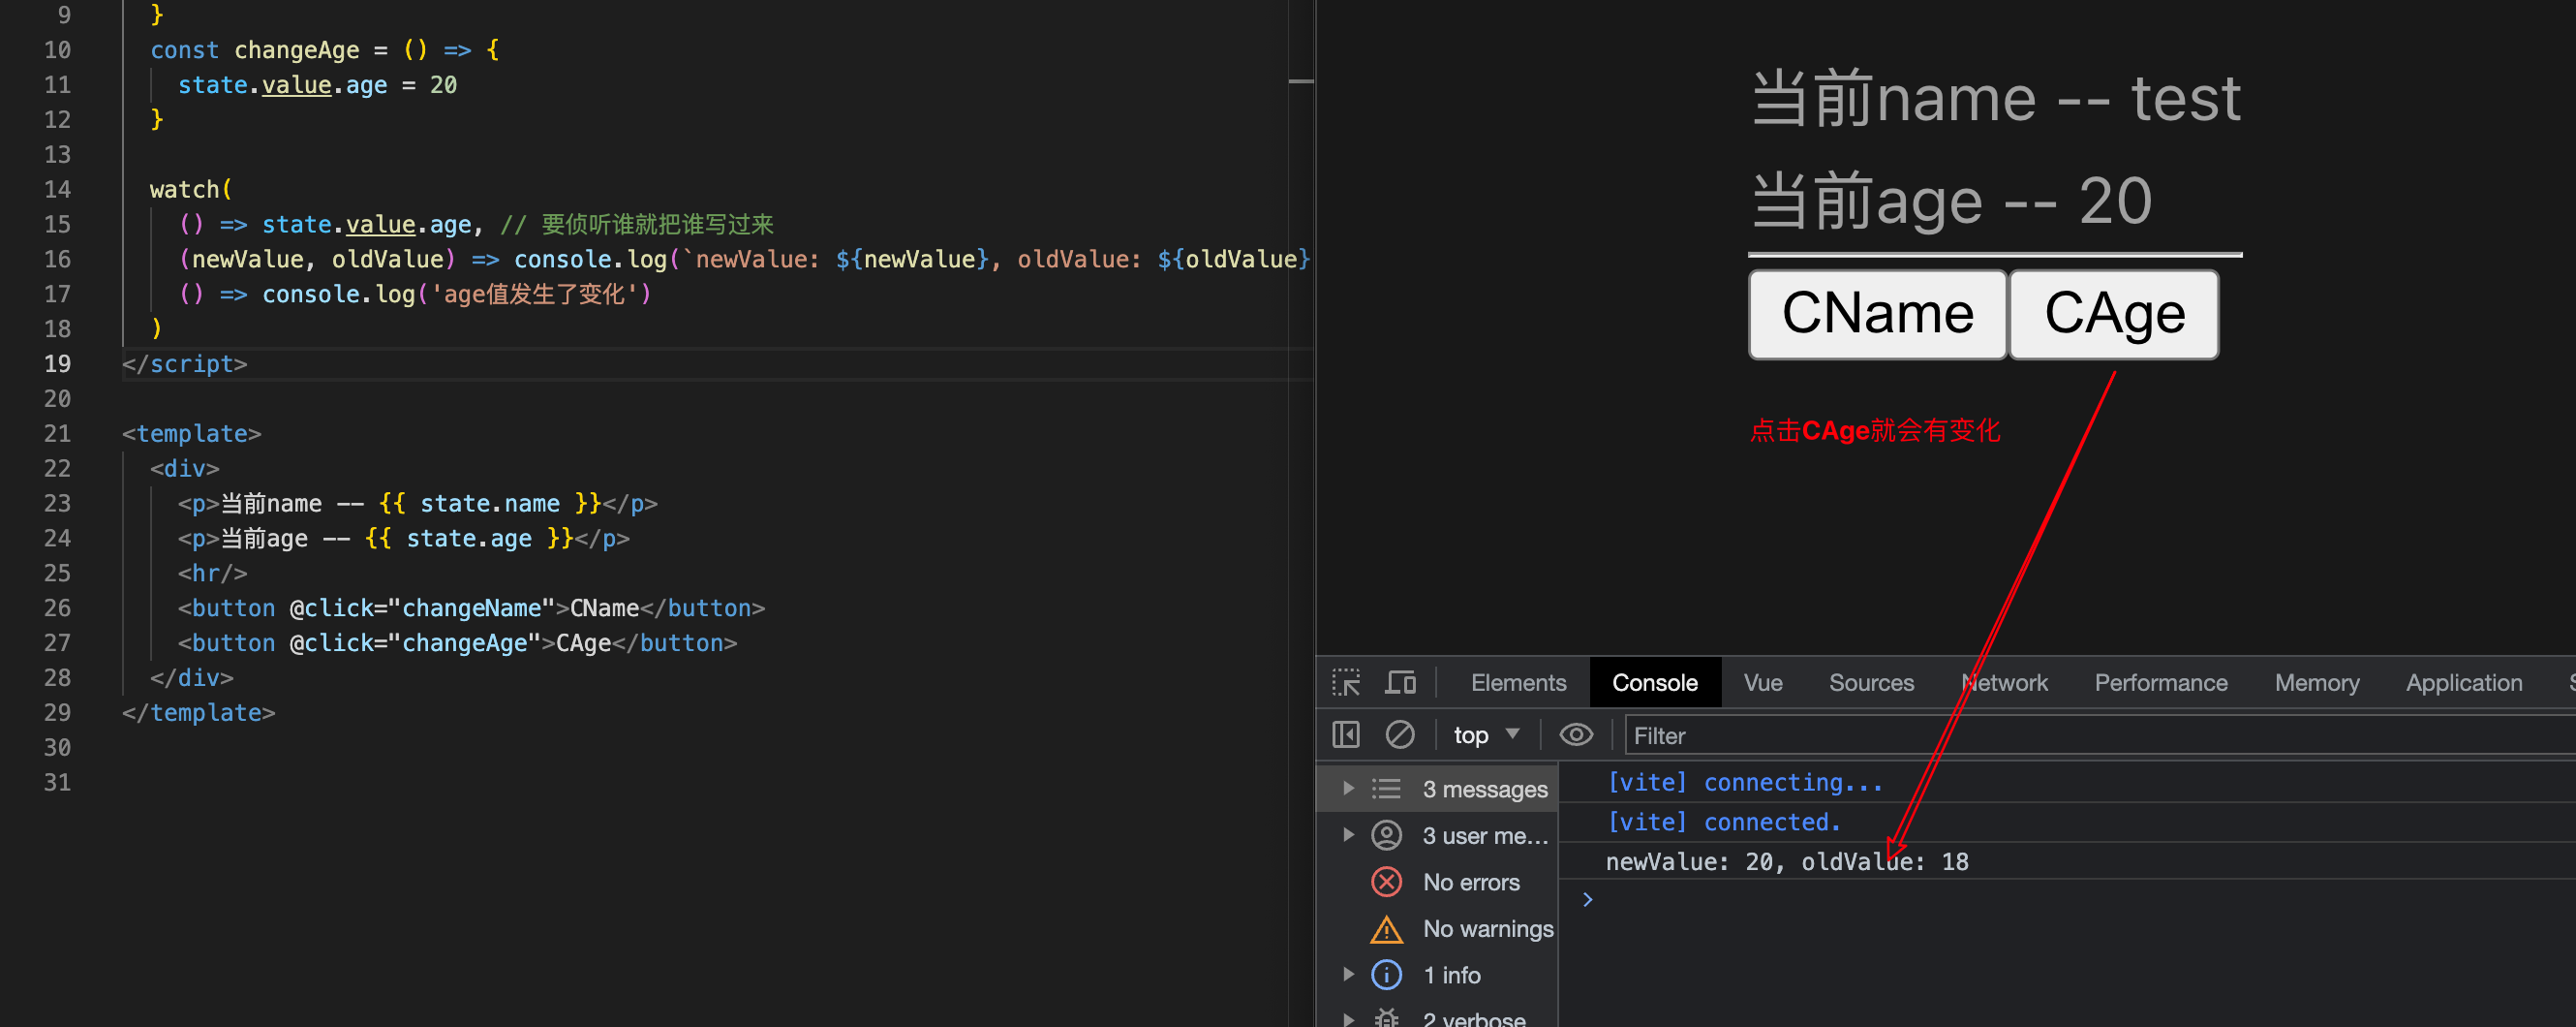Open the Network tab

pos(2005,683)
